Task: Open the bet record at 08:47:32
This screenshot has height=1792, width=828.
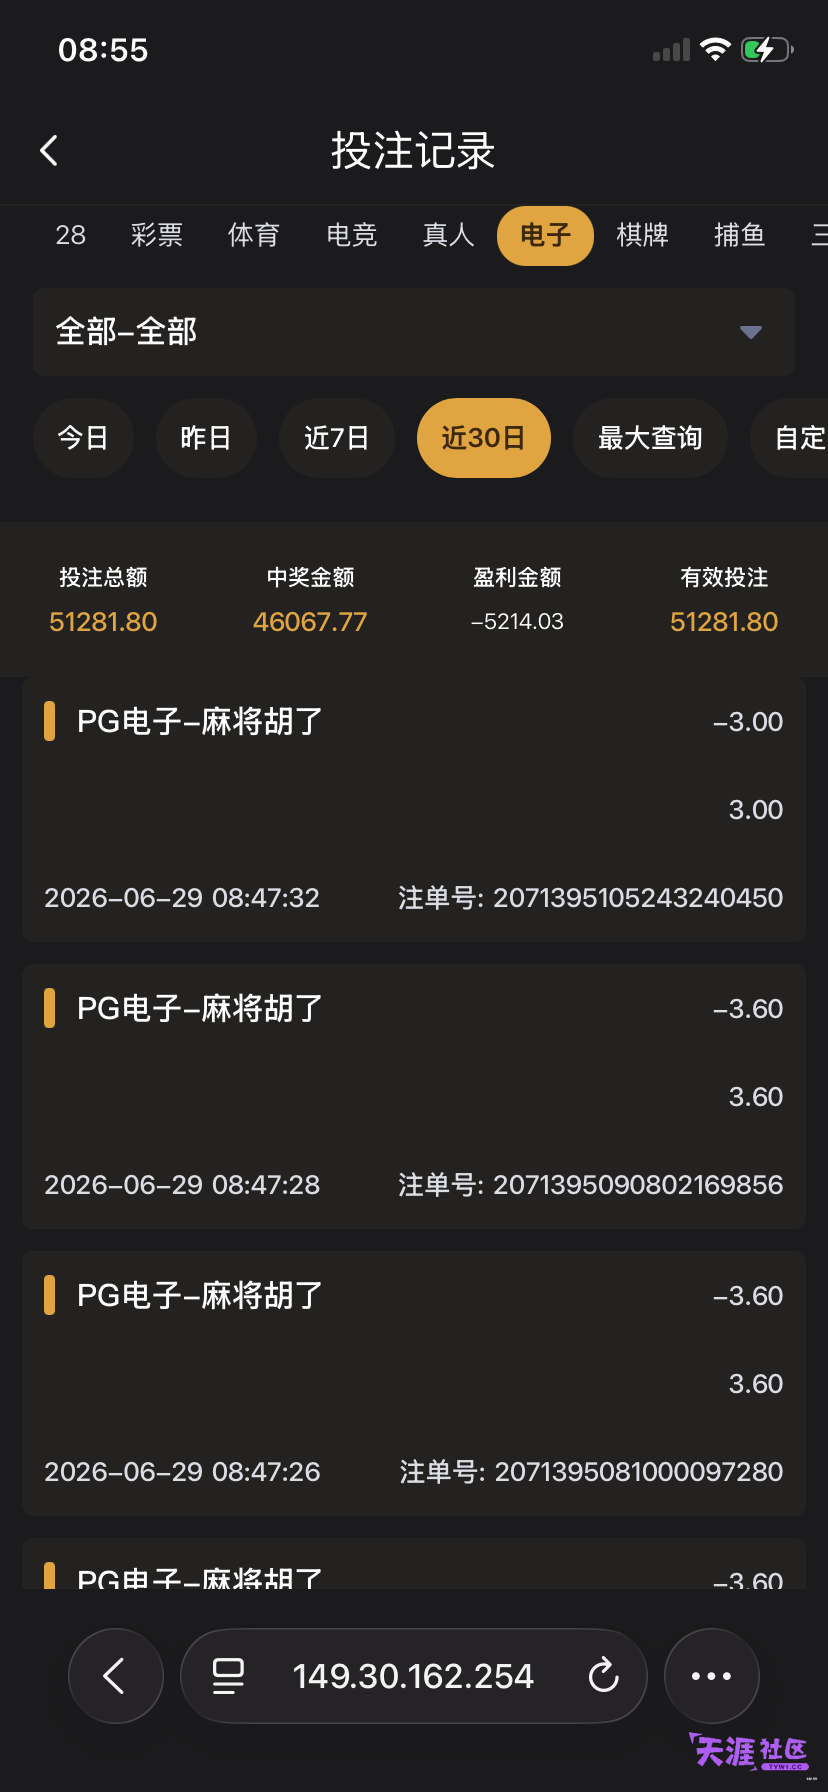Action: pos(414,809)
